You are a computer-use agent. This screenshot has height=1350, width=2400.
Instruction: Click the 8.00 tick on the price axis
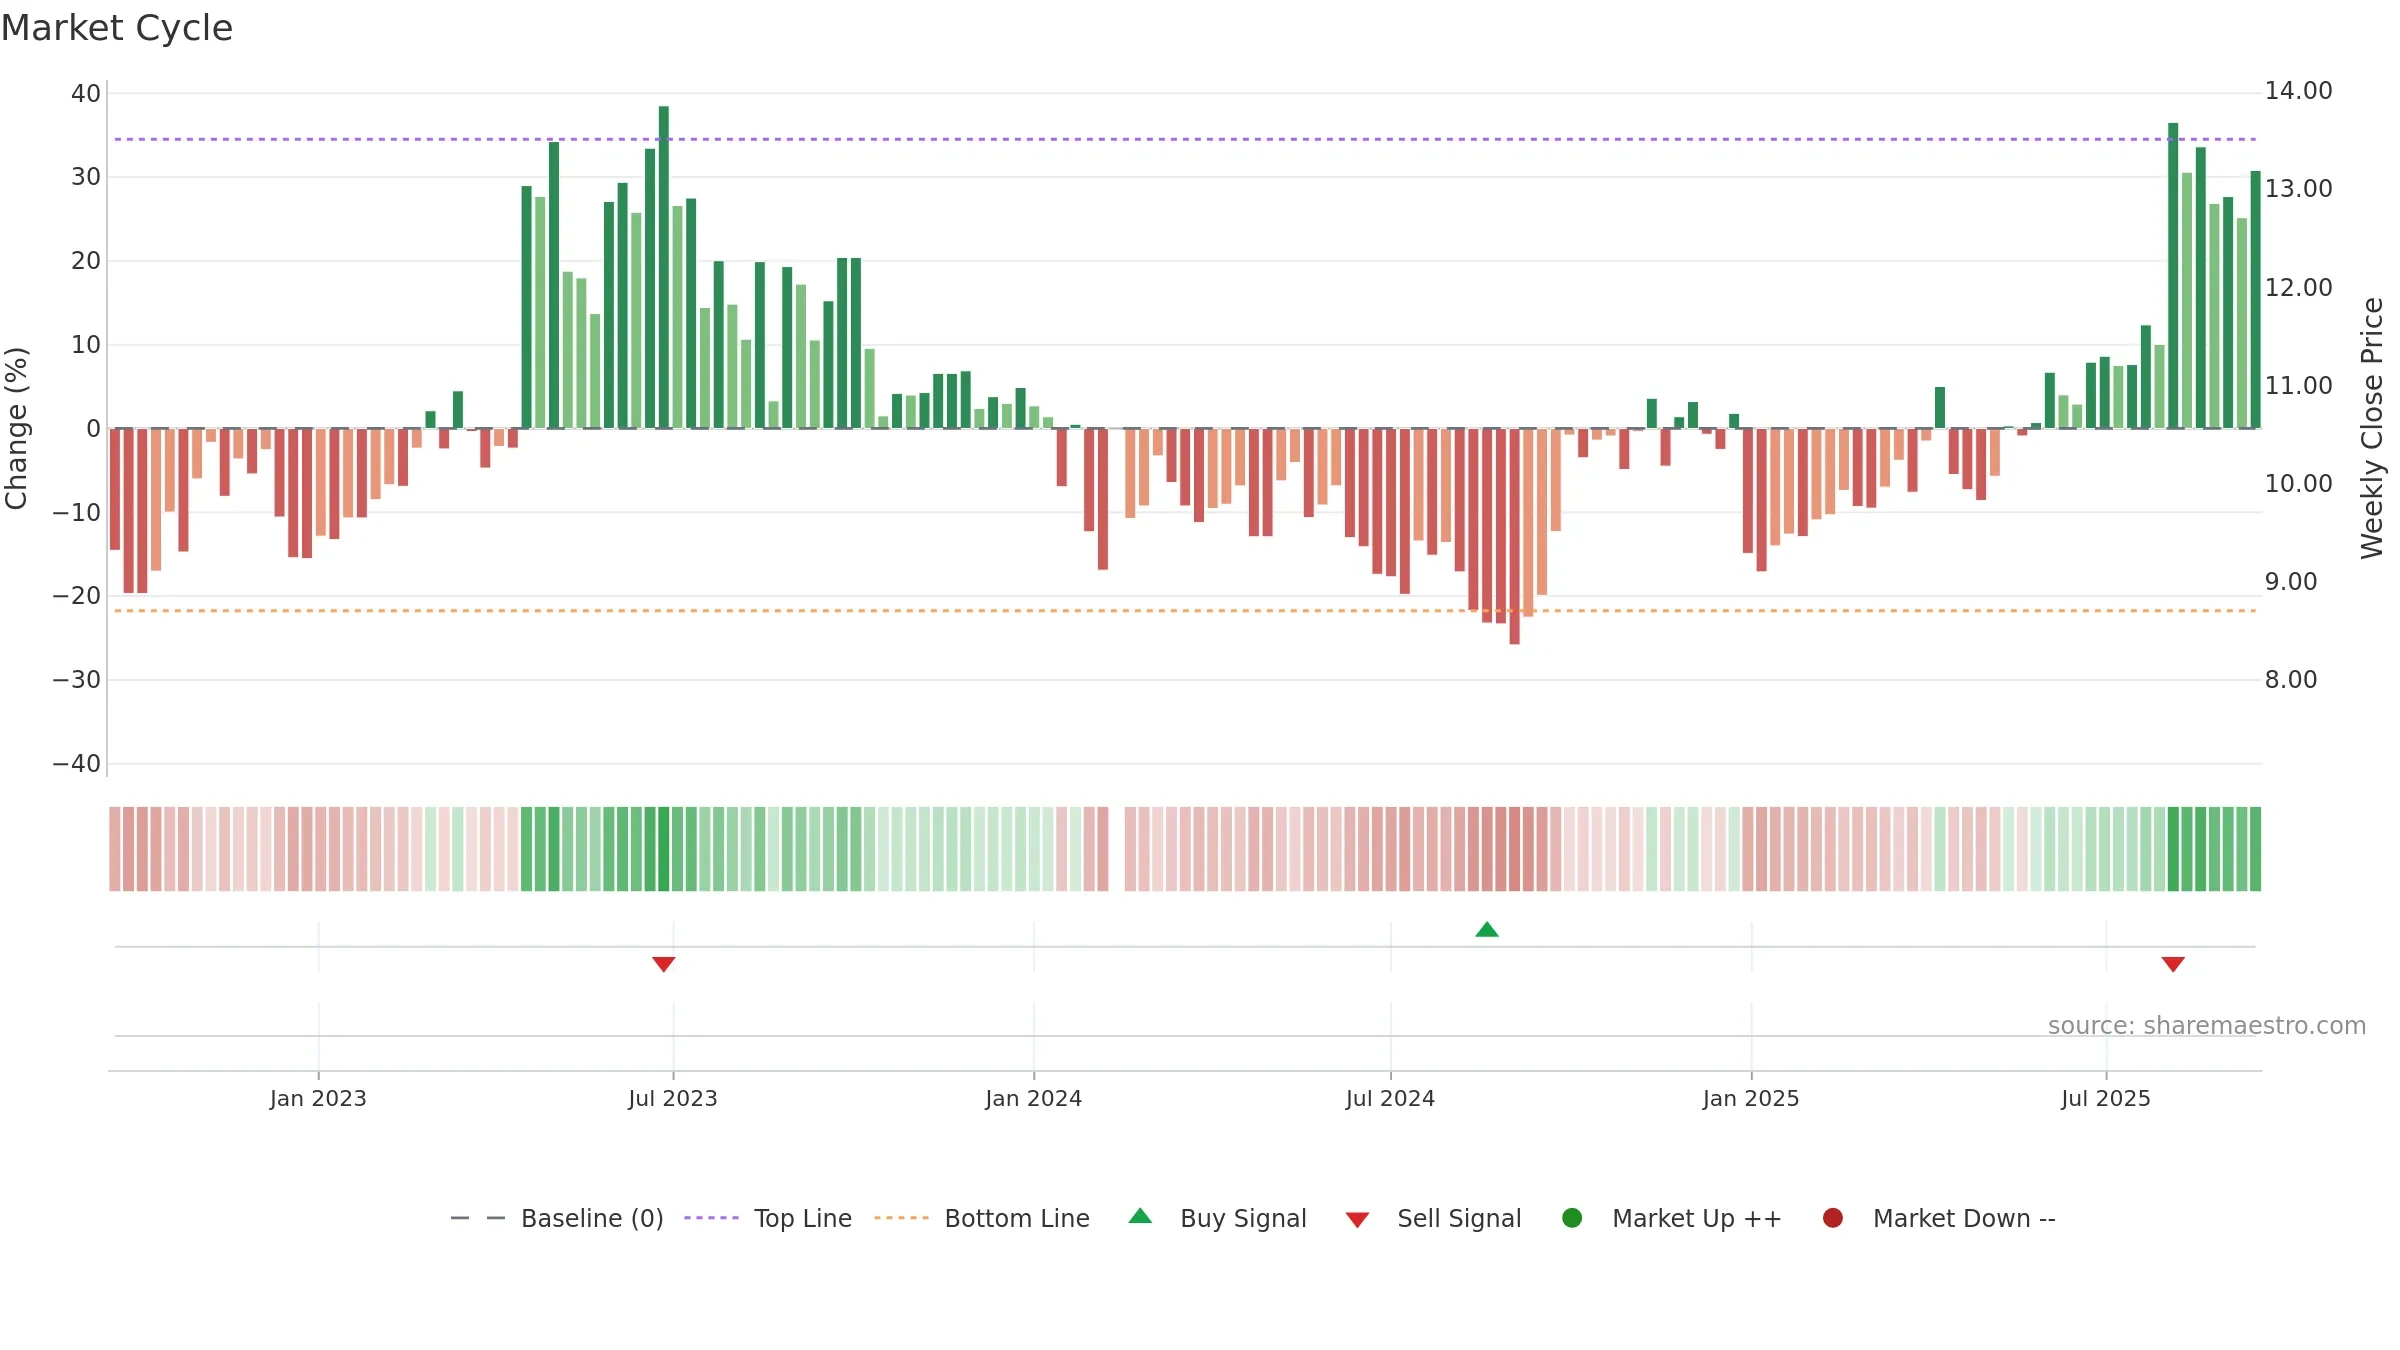[2291, 680]
